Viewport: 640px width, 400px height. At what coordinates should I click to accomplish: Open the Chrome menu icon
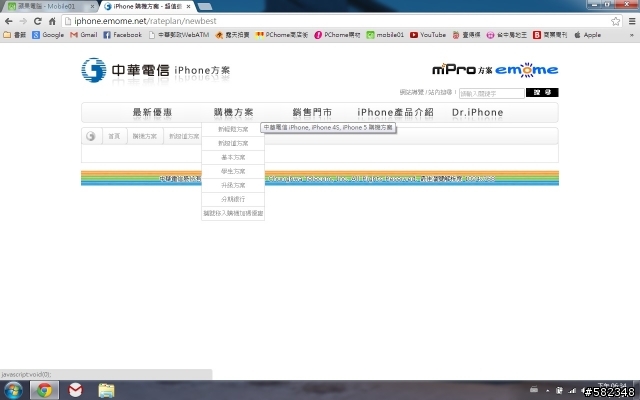pyautogui.click(x=632, y=21)
